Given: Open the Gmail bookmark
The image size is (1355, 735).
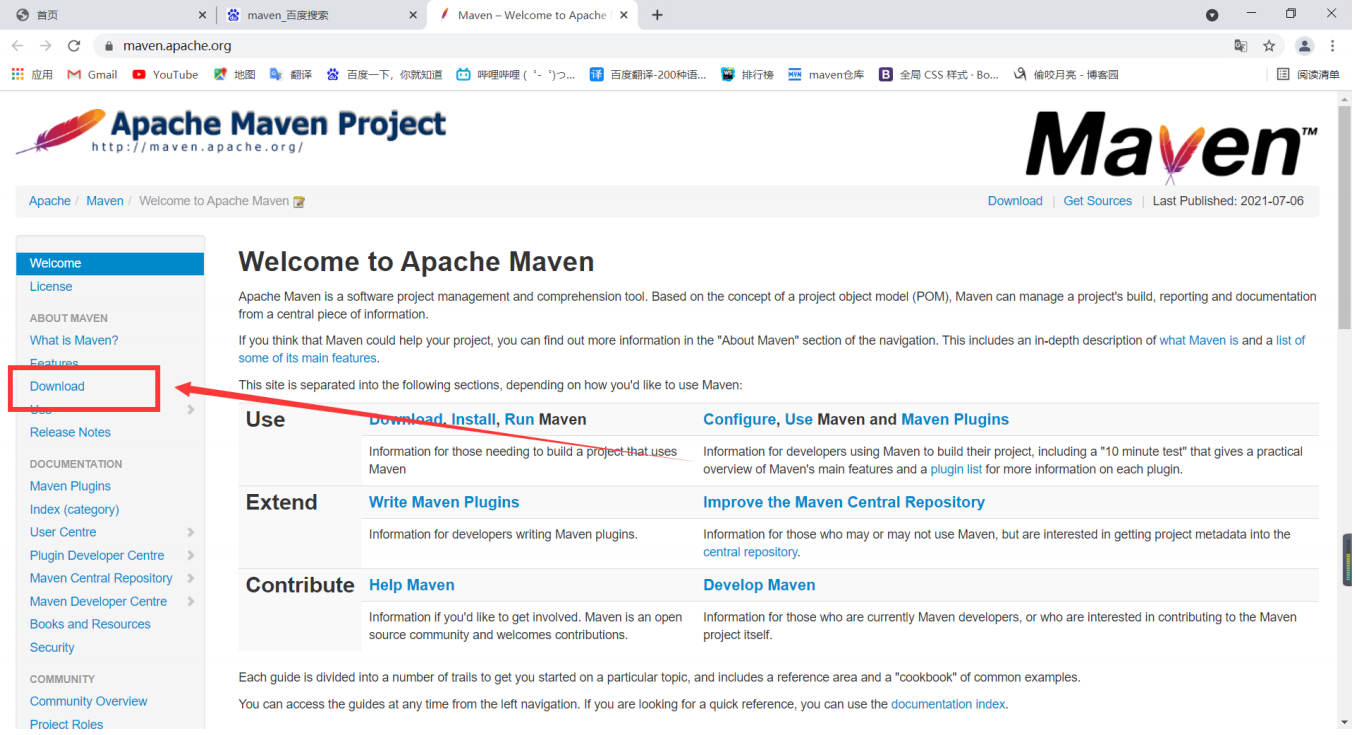Looking at the screenshot, I should click(x=92, y=74).
